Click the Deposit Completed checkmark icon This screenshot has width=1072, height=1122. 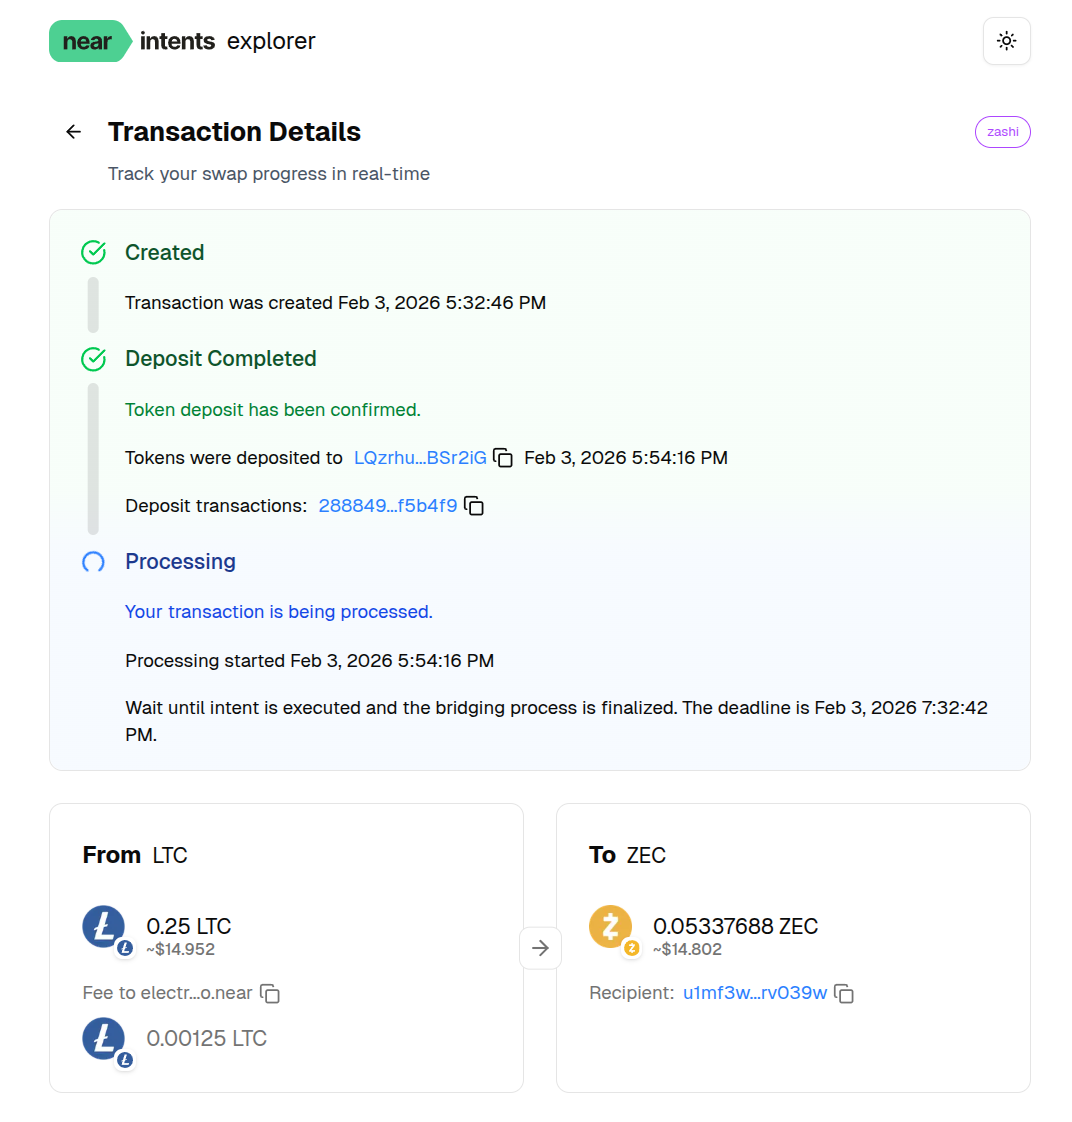click(x=93, y=359)
